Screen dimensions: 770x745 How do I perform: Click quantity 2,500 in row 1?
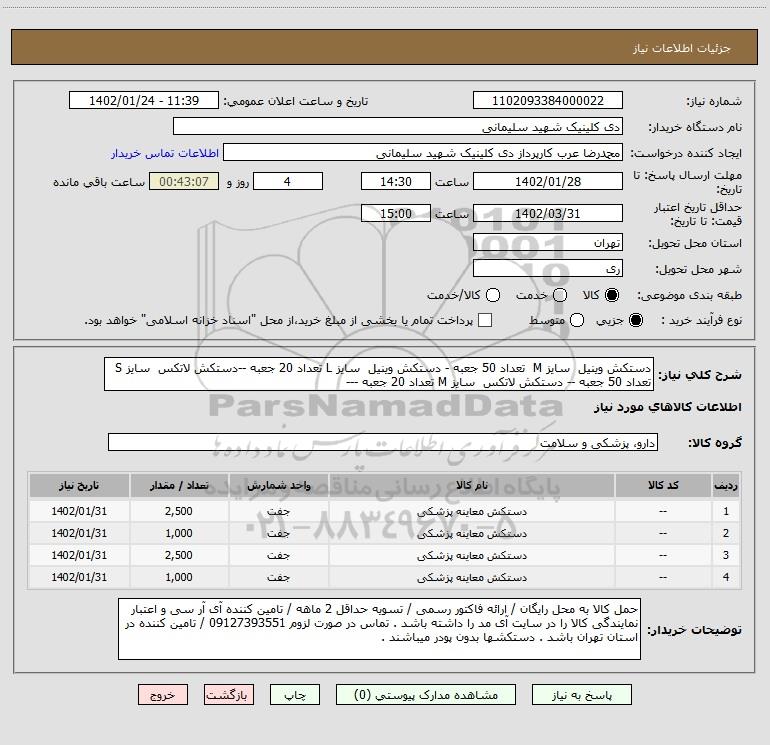point(179,511)
